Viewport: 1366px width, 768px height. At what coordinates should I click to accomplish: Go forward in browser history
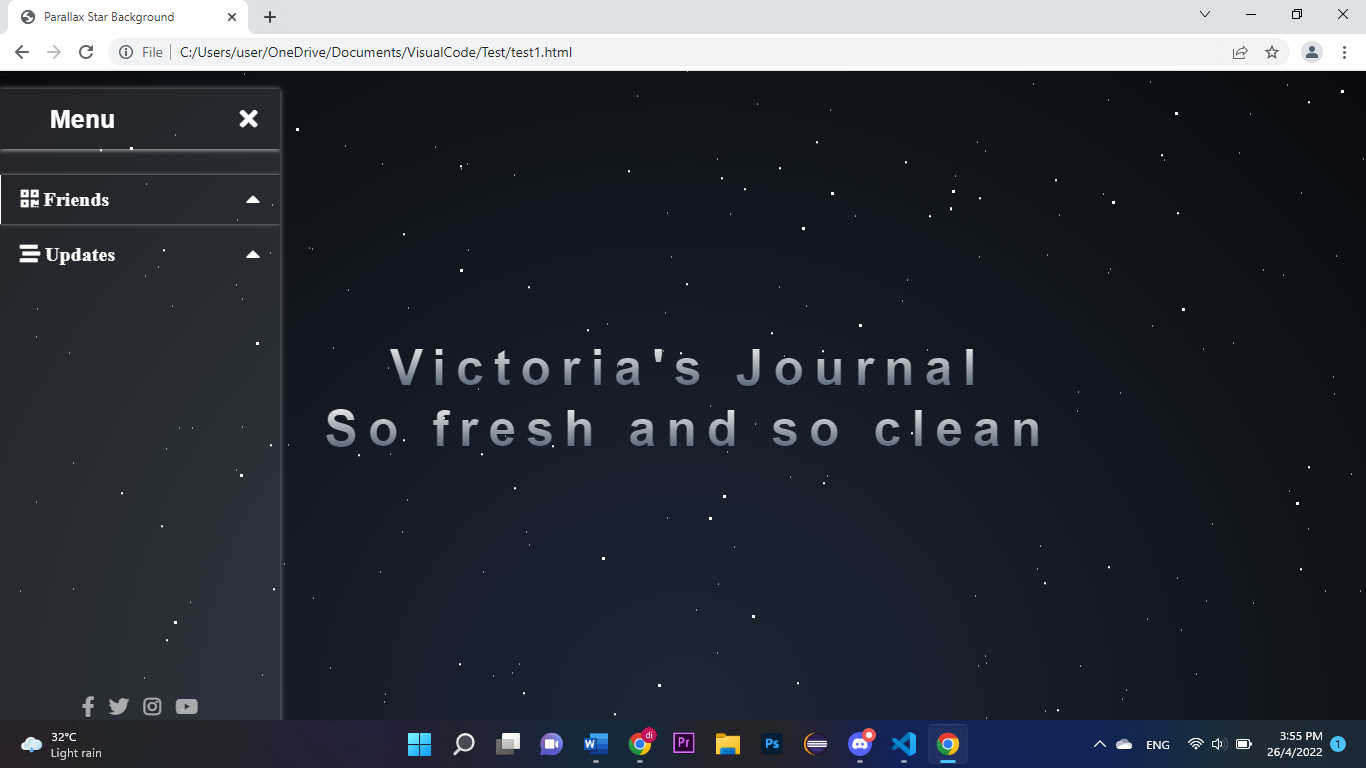54,52
